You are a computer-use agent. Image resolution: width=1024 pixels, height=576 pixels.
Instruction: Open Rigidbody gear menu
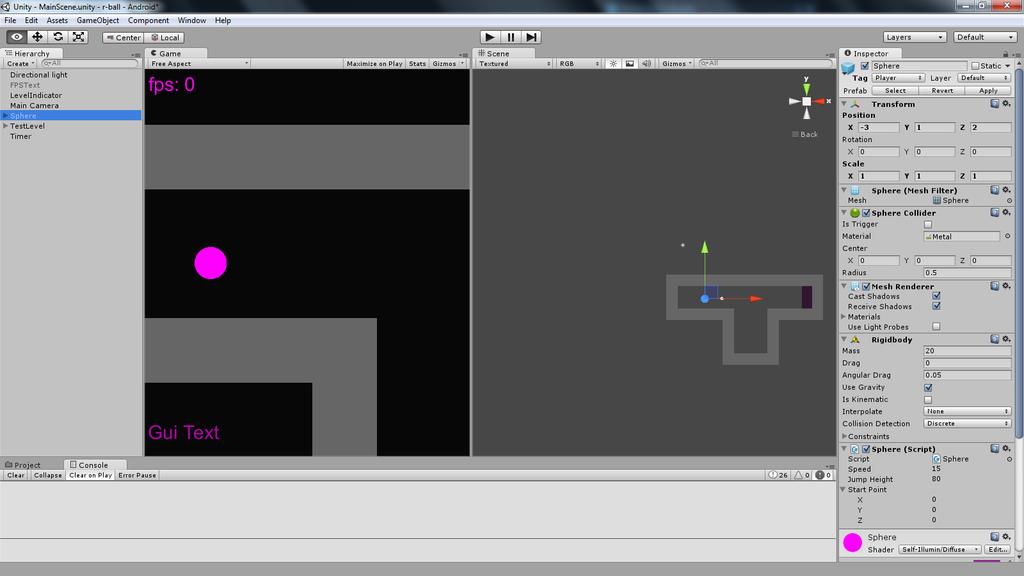(1006, 340)
